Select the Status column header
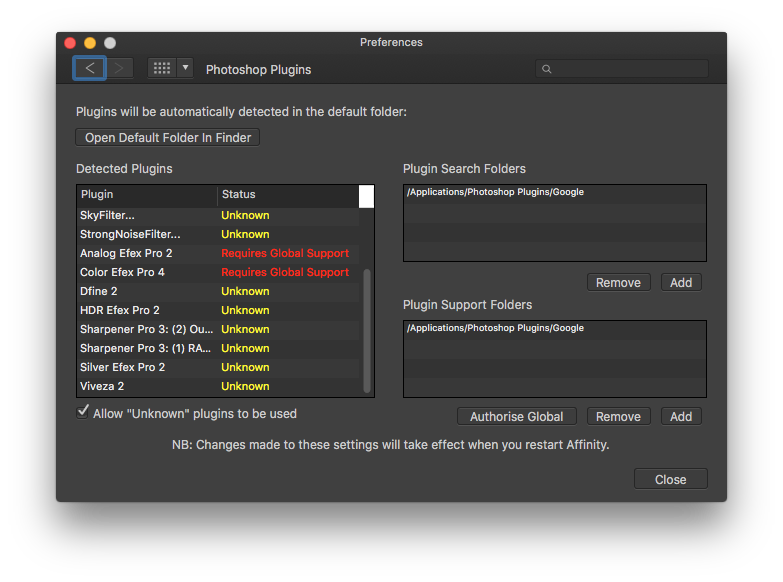This screenshot has width=783, height=582. 288,195
